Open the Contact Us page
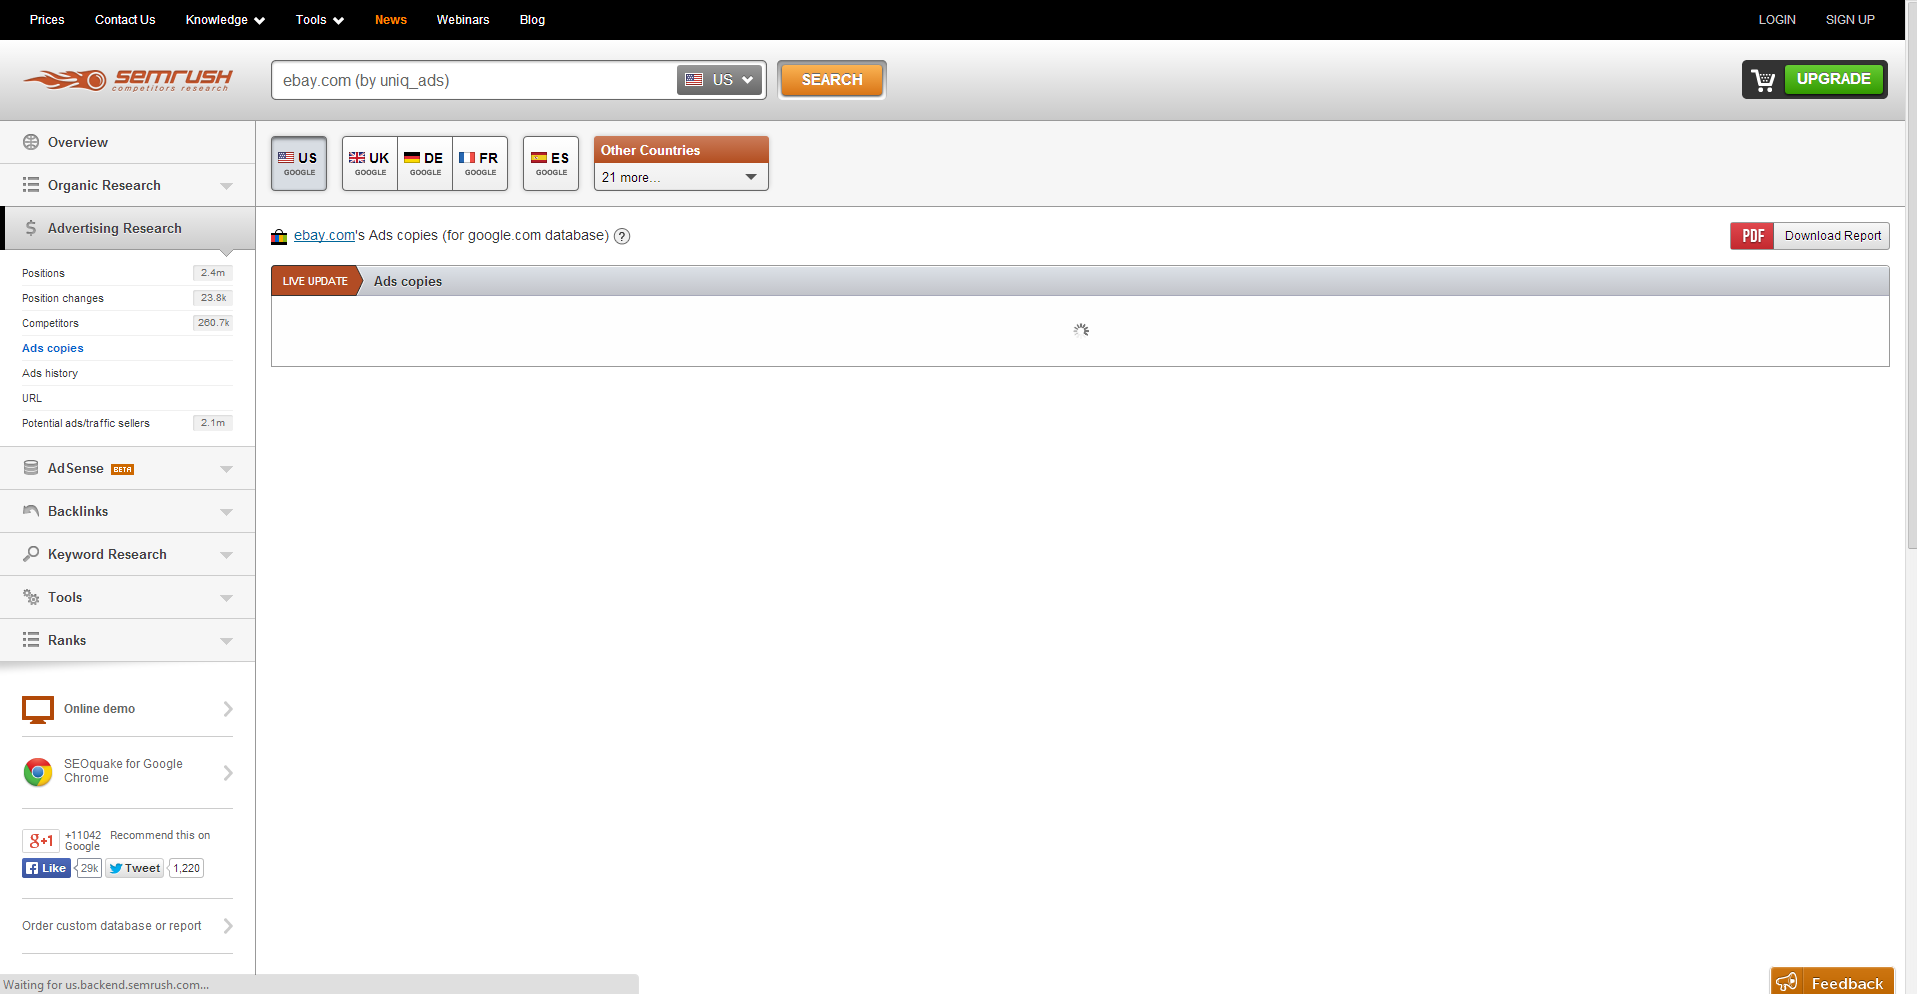 click(125, 20)
